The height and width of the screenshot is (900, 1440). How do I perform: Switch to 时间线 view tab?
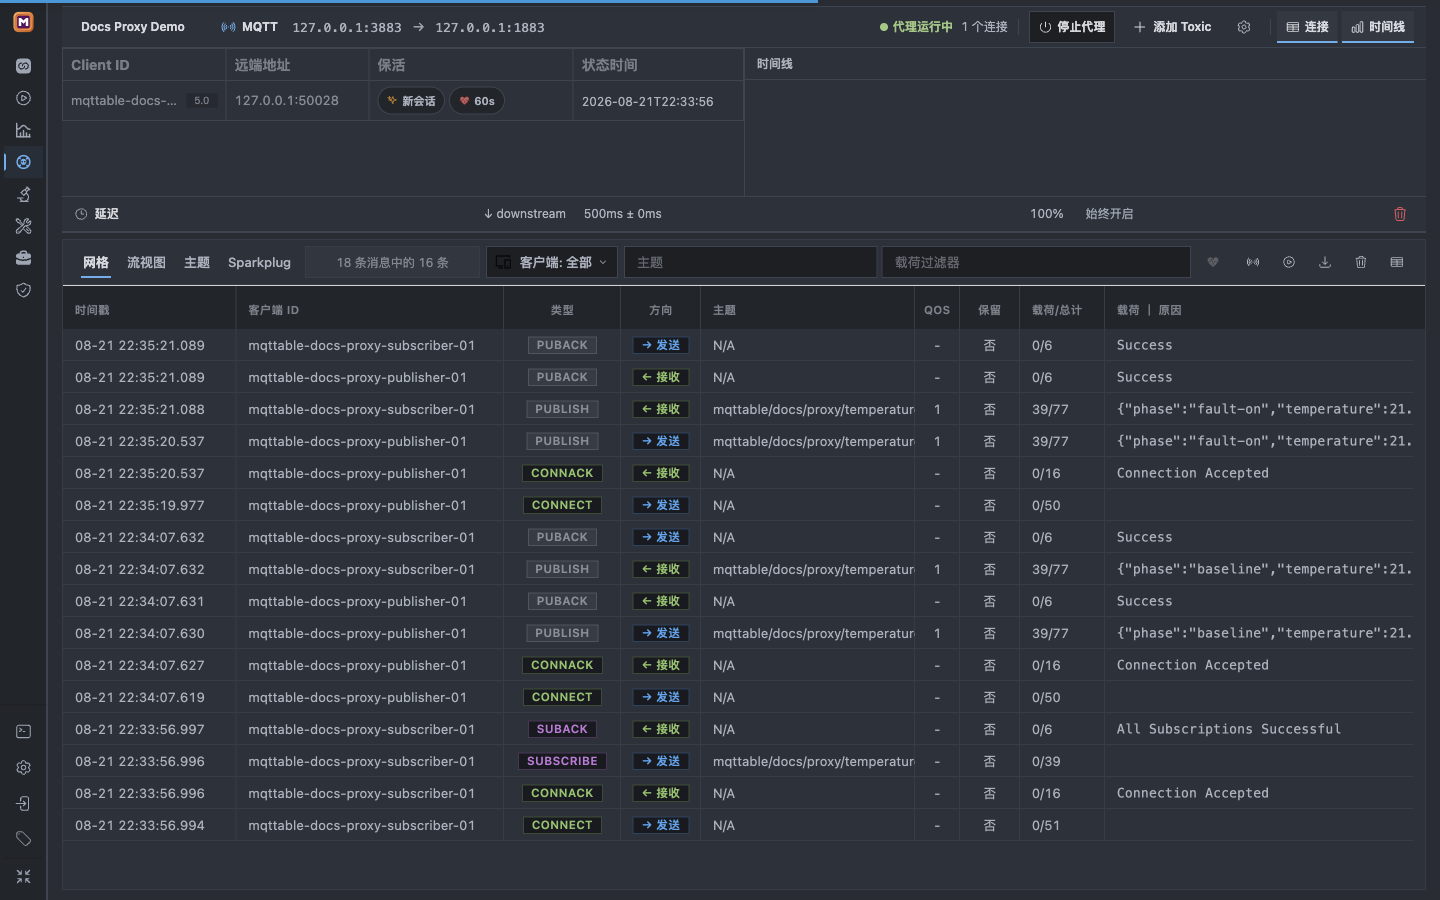[1378, 27]
